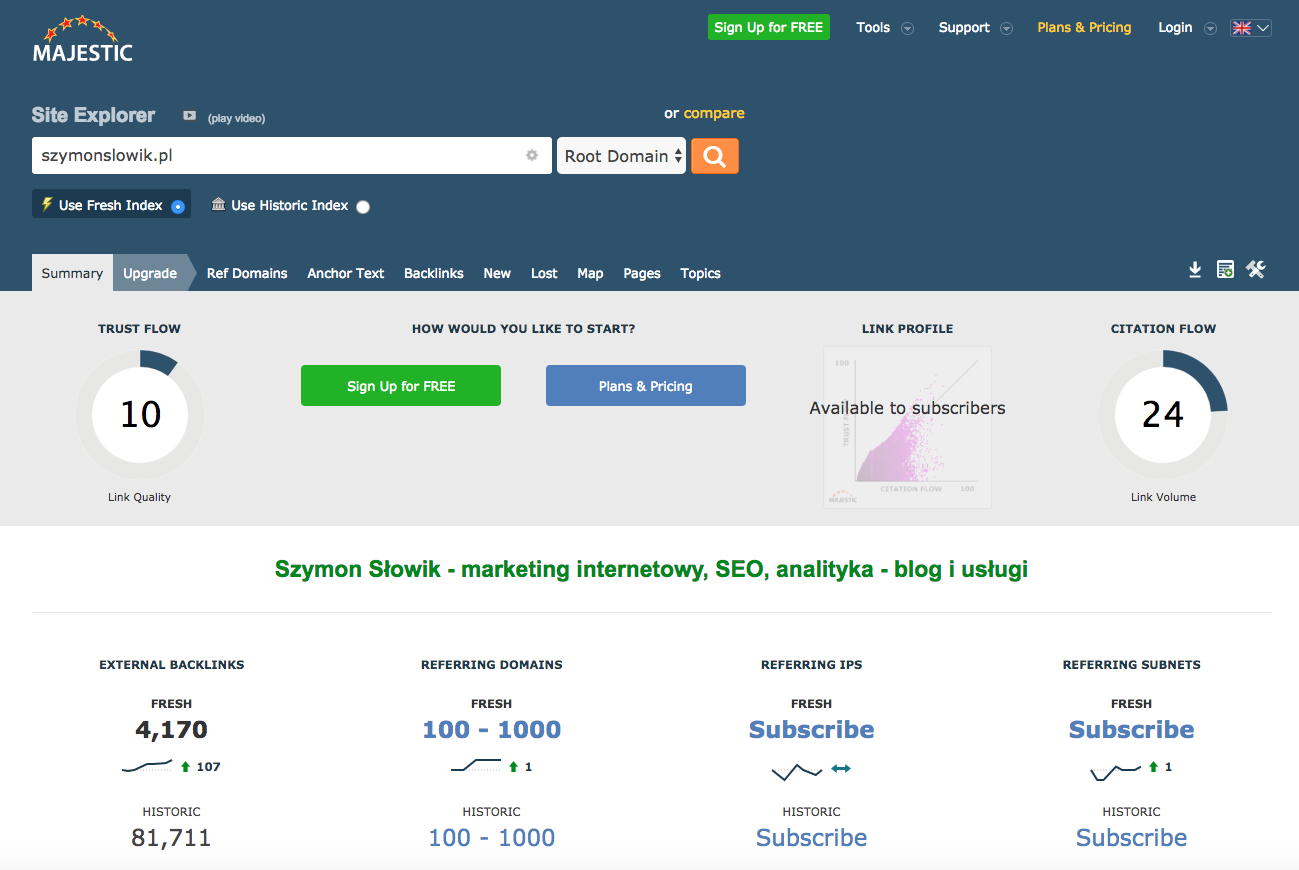Viewport: 1299px width, 870px height.
Task: Switch to the Summary tab
Action: point(72,273)
